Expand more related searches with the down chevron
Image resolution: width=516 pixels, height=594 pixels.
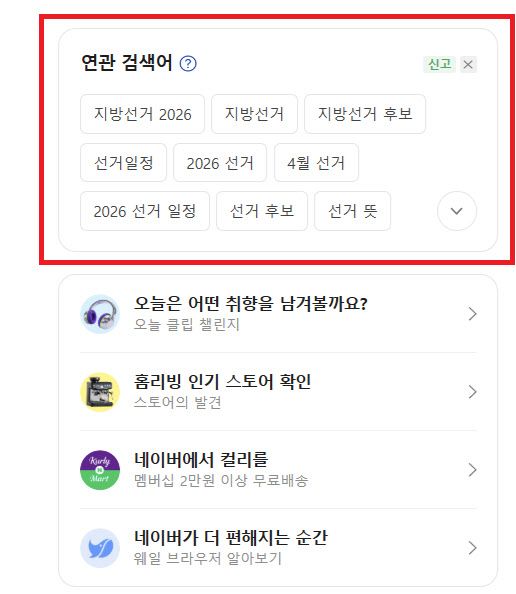pyautogui.click(x=457, y=211)
